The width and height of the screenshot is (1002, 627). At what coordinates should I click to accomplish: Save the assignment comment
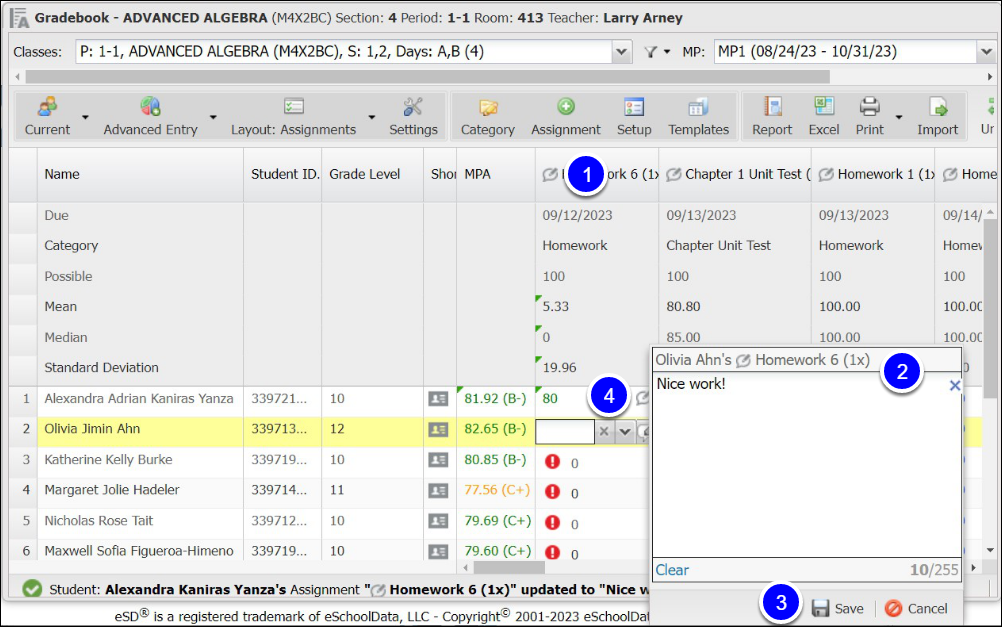(x=838, y=608)
